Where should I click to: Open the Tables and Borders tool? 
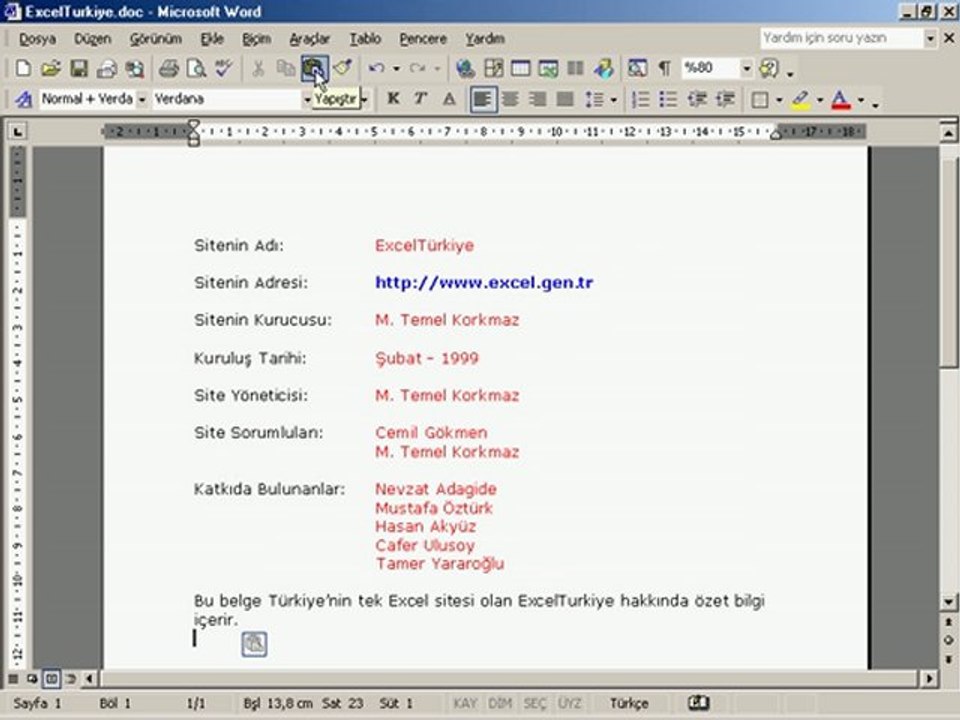tap(493, 68)
